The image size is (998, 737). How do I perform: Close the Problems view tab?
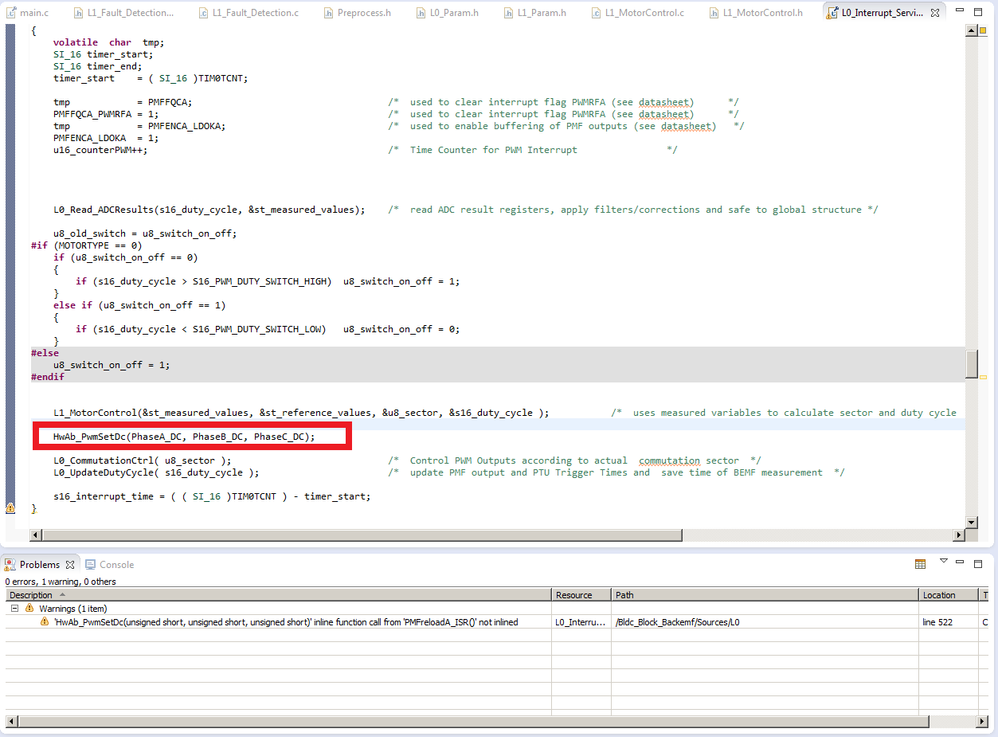(x=70, y=565)
